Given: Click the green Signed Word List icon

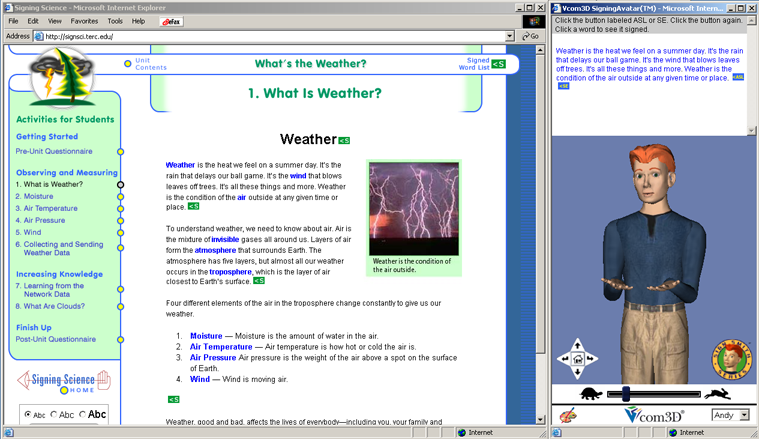Looking at the screenshot, I should 498,64.
